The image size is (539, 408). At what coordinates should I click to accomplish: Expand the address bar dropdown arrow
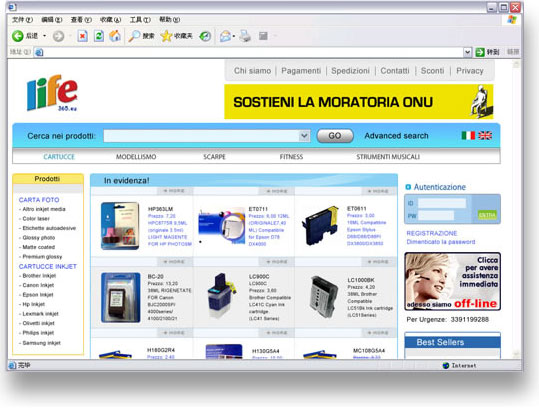click(x=467, y=52)
